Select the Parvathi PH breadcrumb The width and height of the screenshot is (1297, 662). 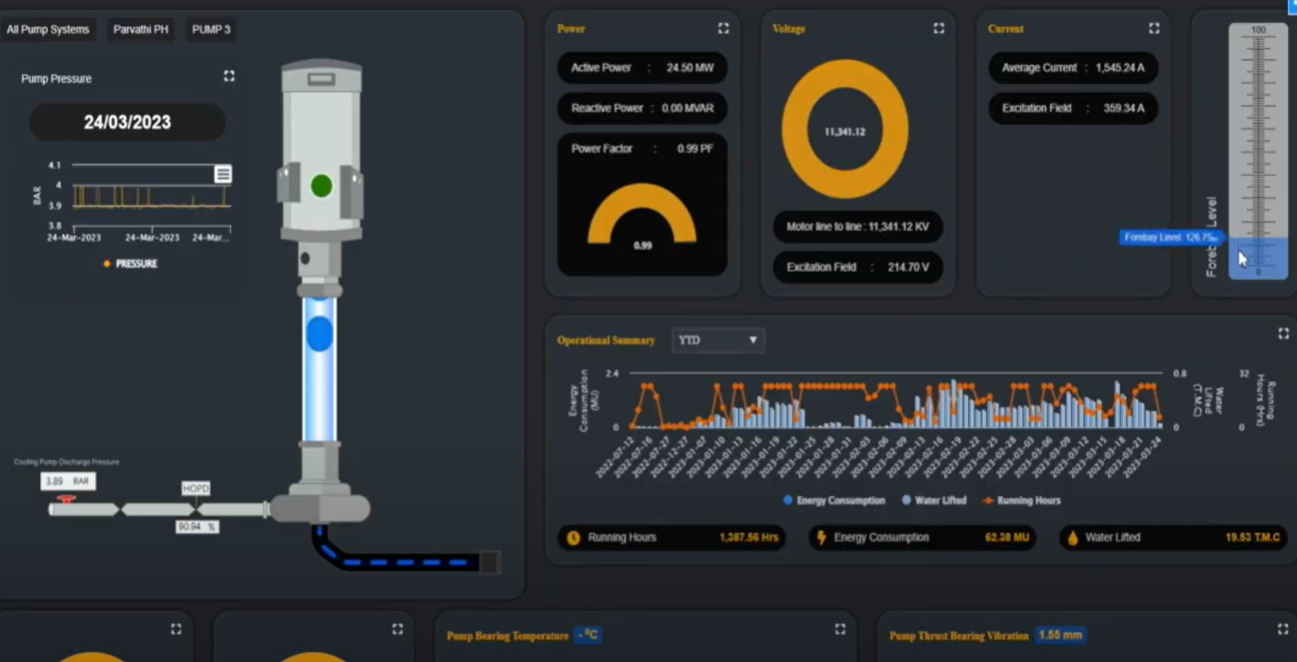click(141, 30)
